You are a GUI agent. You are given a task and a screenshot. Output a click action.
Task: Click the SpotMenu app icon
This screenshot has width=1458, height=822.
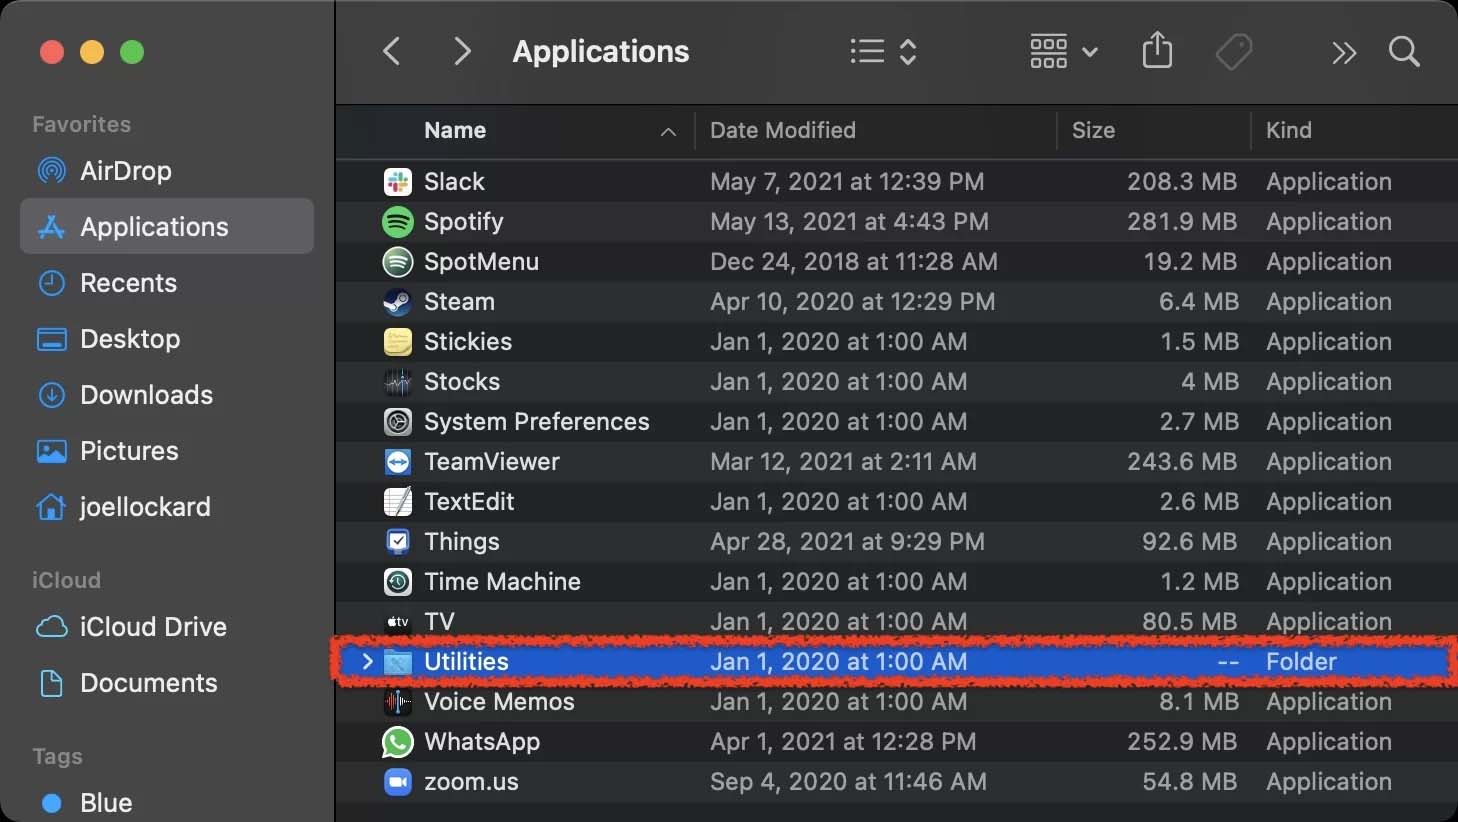click(398, 262)
